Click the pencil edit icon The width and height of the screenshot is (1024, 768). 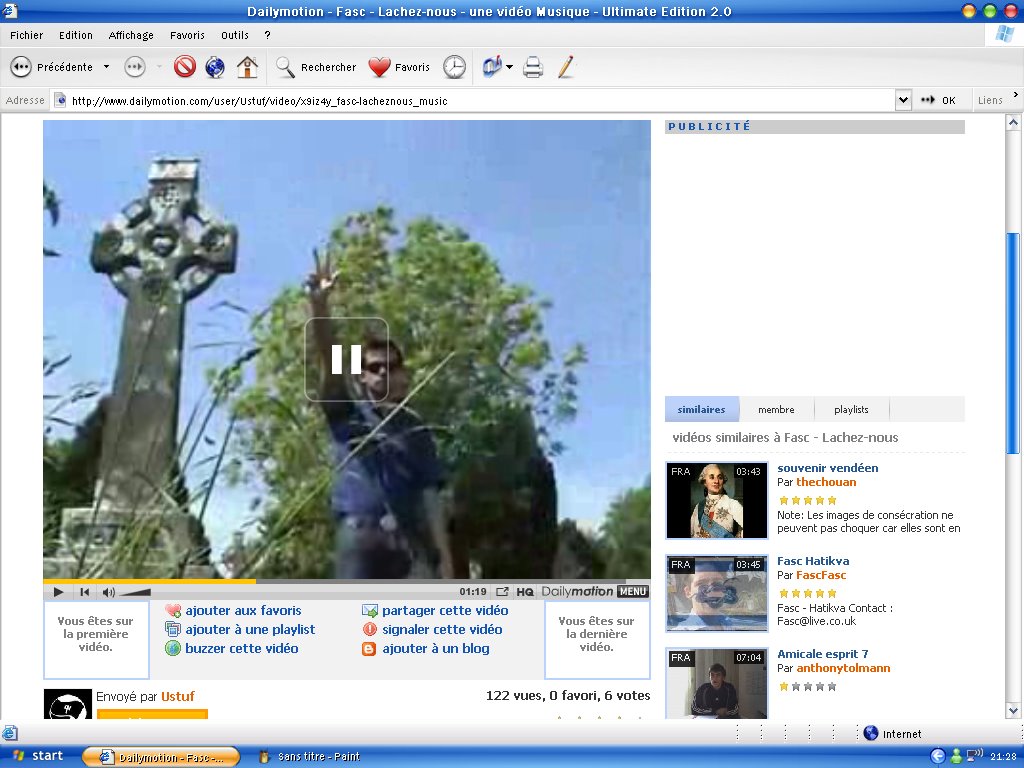tap(566, 67)
